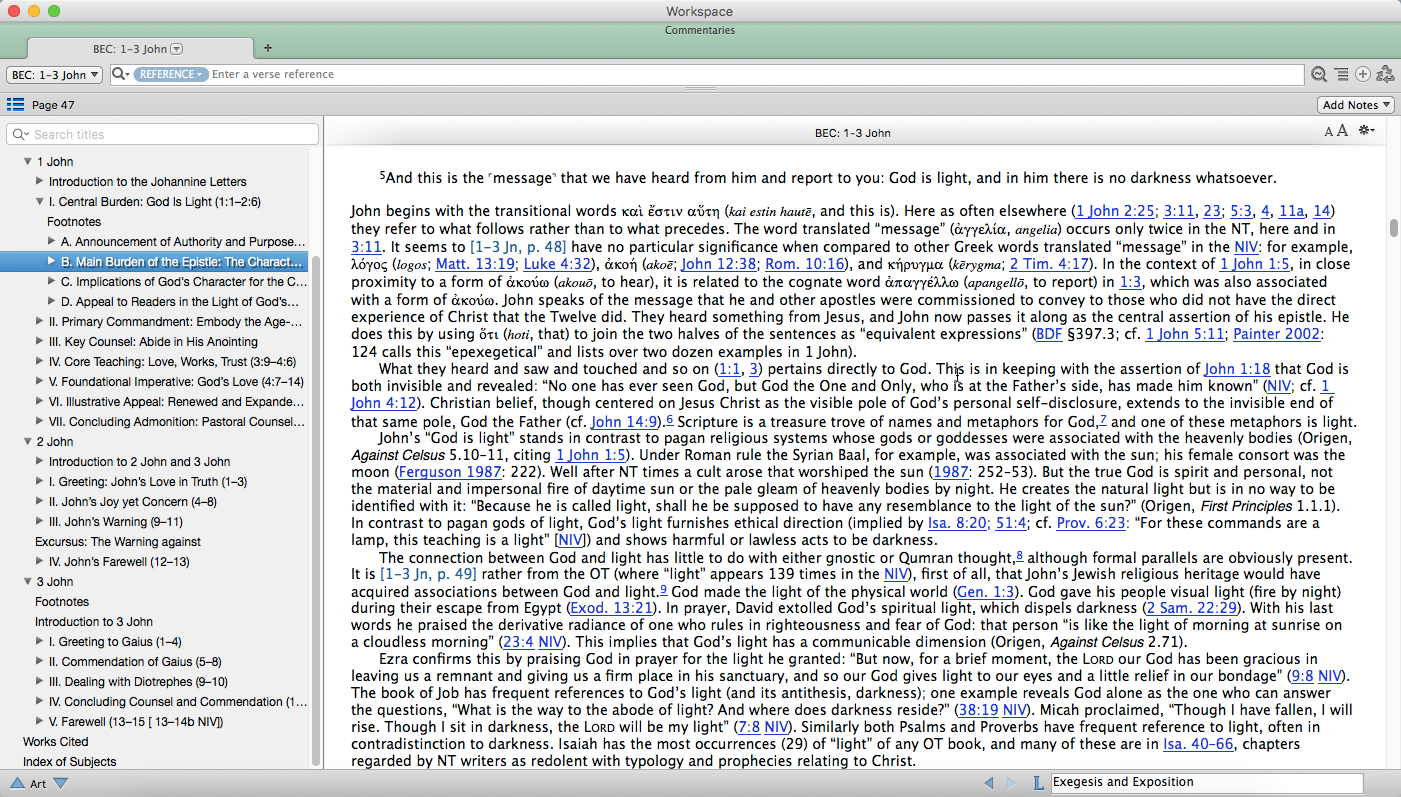
Task: Collapse the 3 John tree section
Action: click(x=28, y=581)
